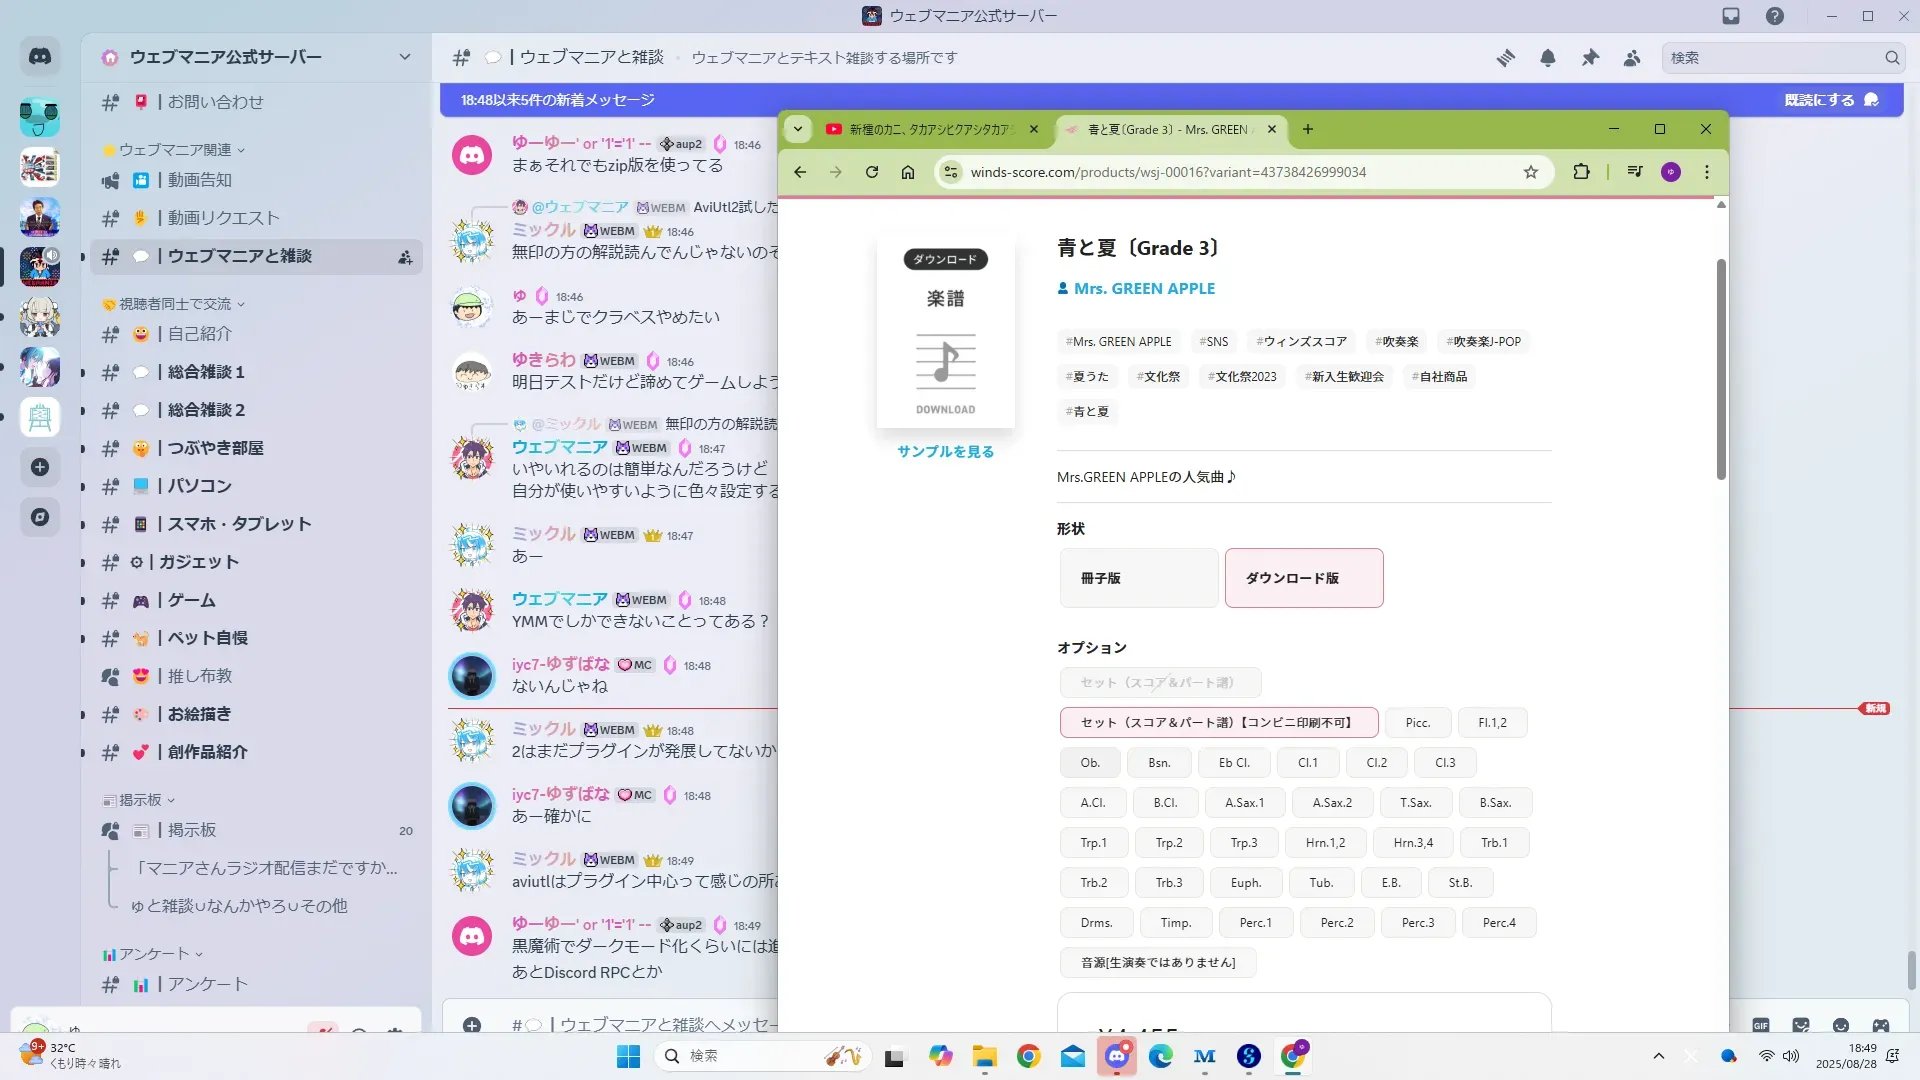Click サンプルを見る link
Viewport: 1920px width, 1080px height.
(945, 451)
